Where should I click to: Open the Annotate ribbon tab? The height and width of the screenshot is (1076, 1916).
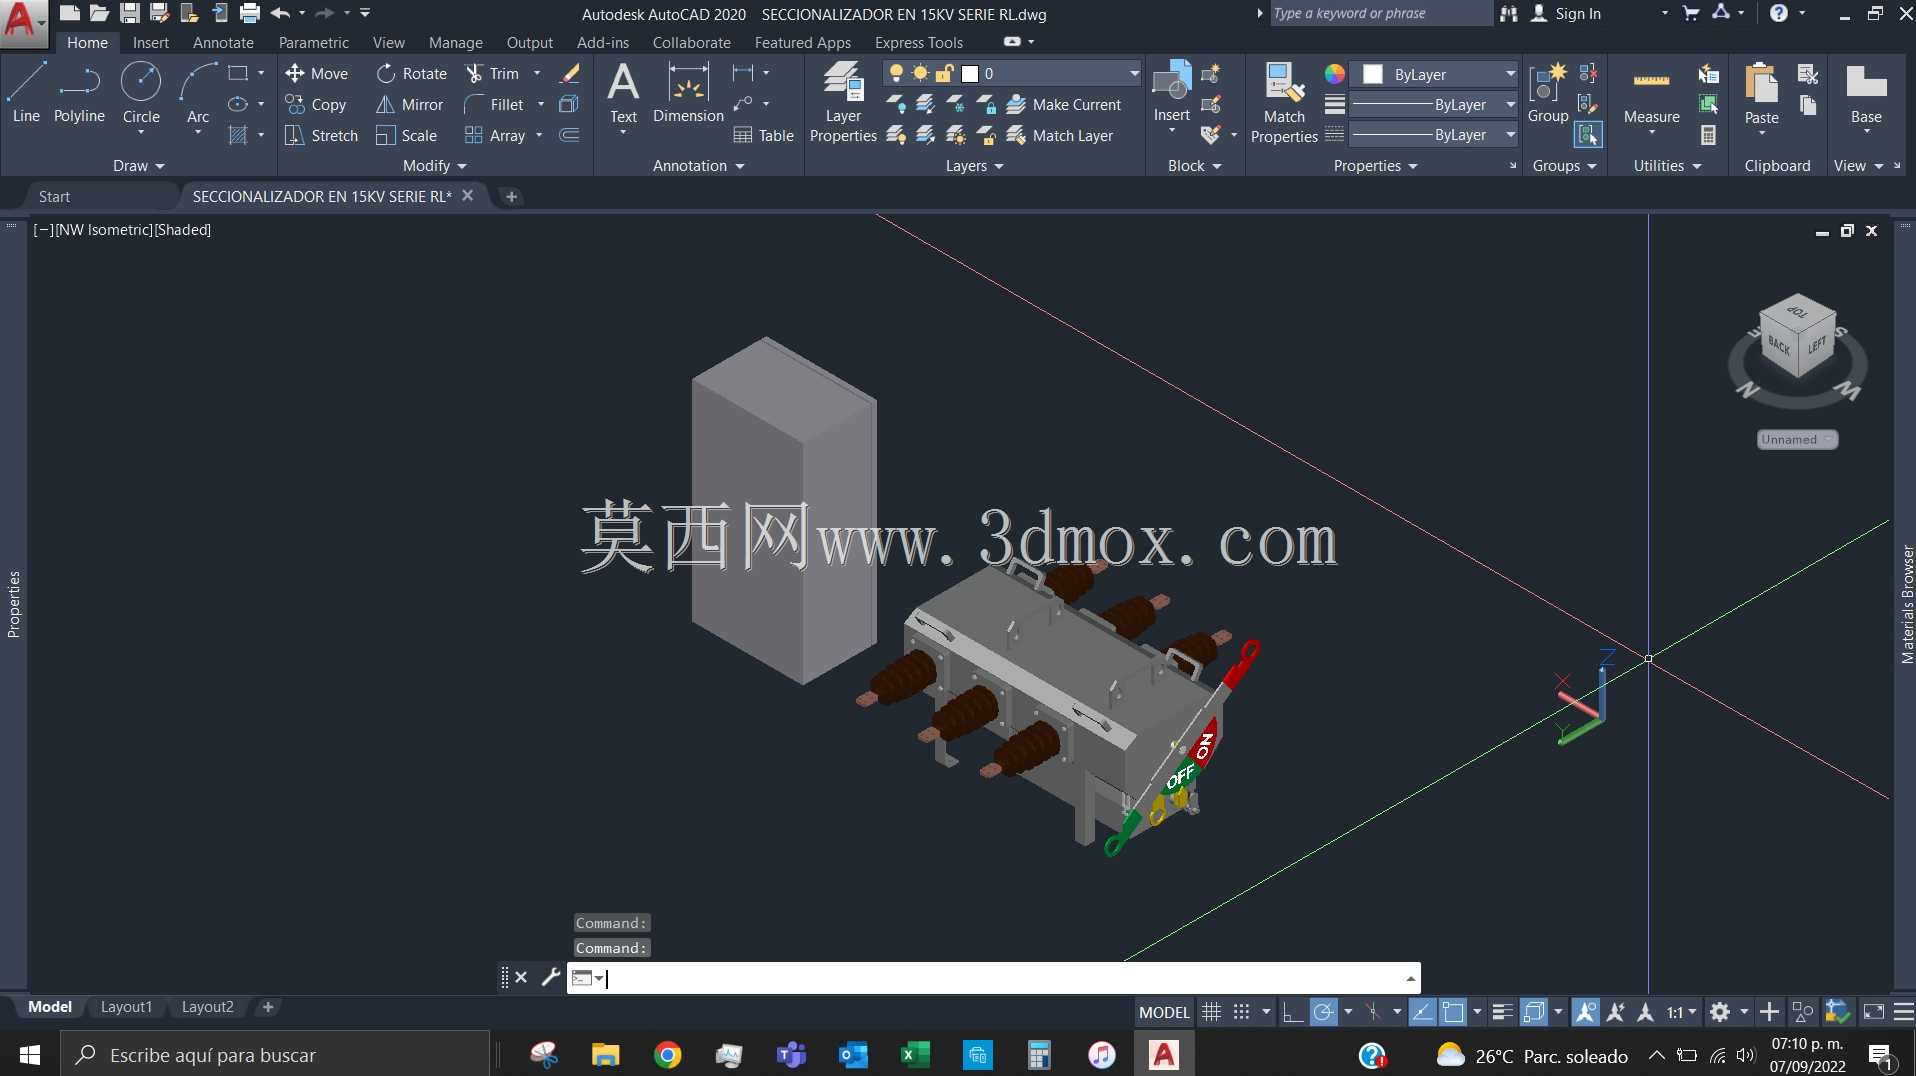click(x=223, y=42)
